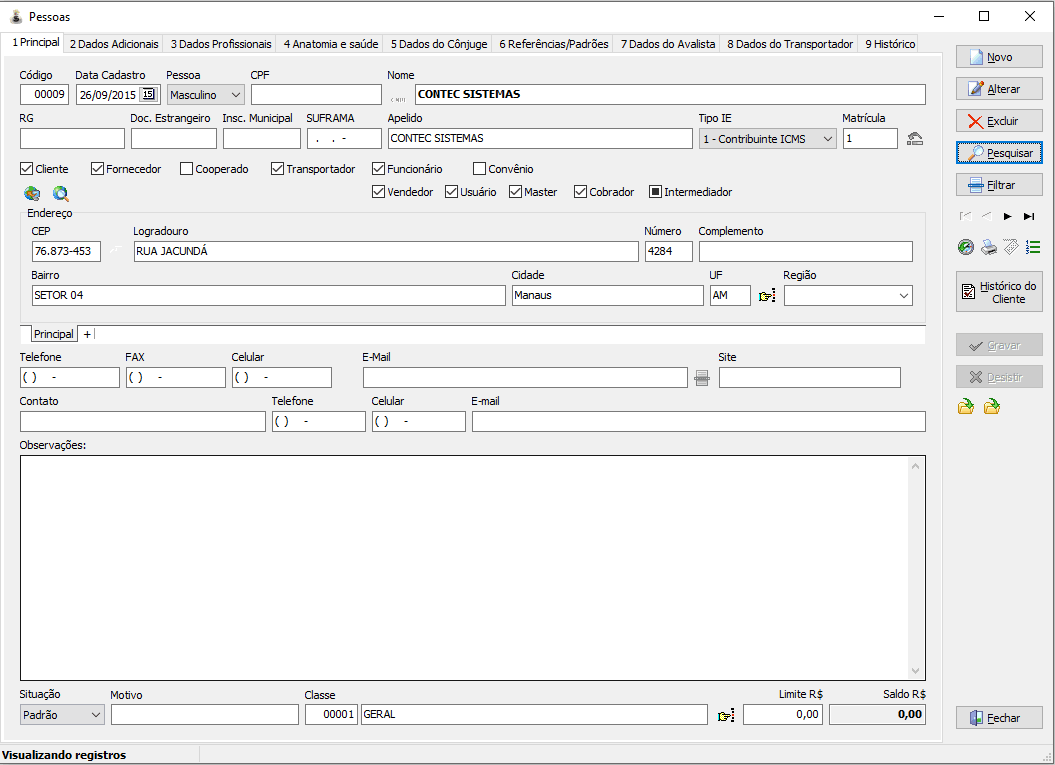
Task: Click the Limite R$ field
Action: 783,715
